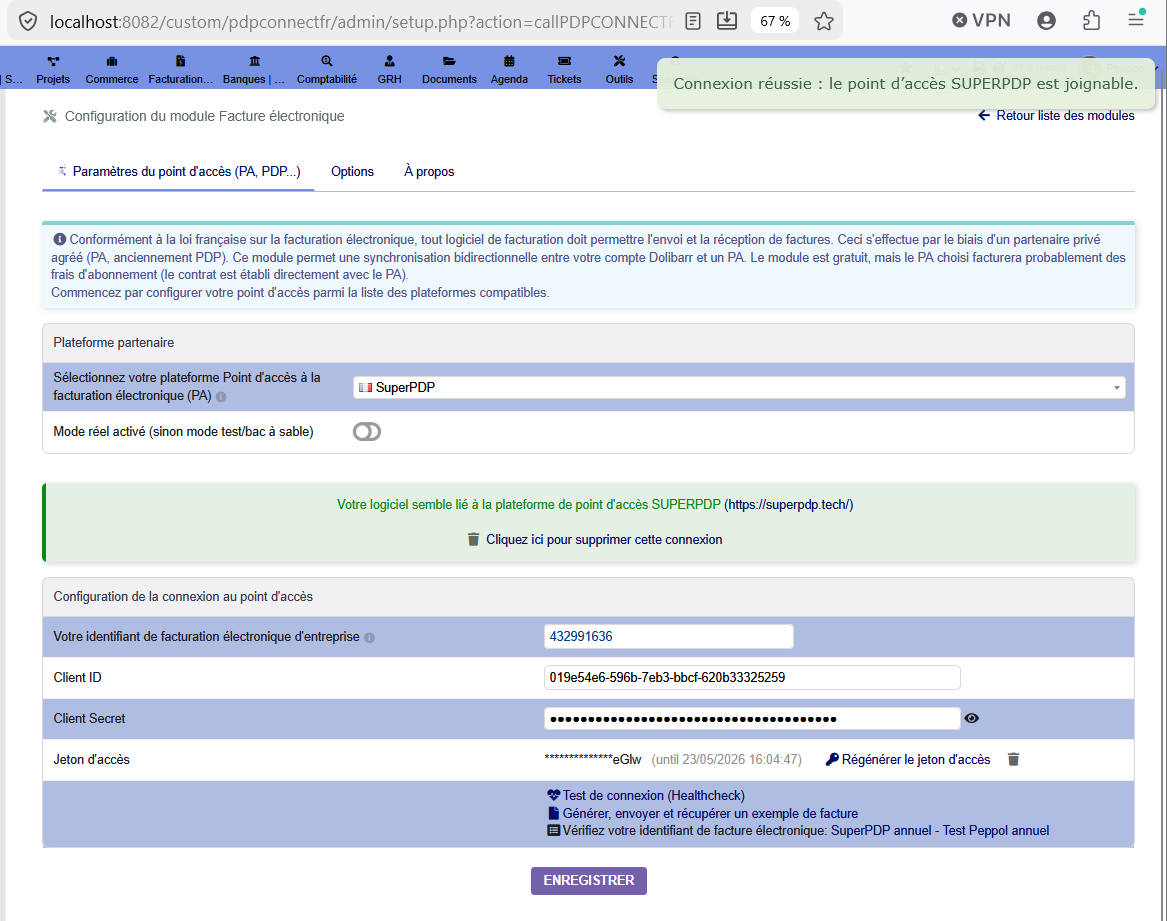Screen dimensions: 1167x921
Task: Open the Commerce briefcase menu
Action: click(x=112, y=62)
